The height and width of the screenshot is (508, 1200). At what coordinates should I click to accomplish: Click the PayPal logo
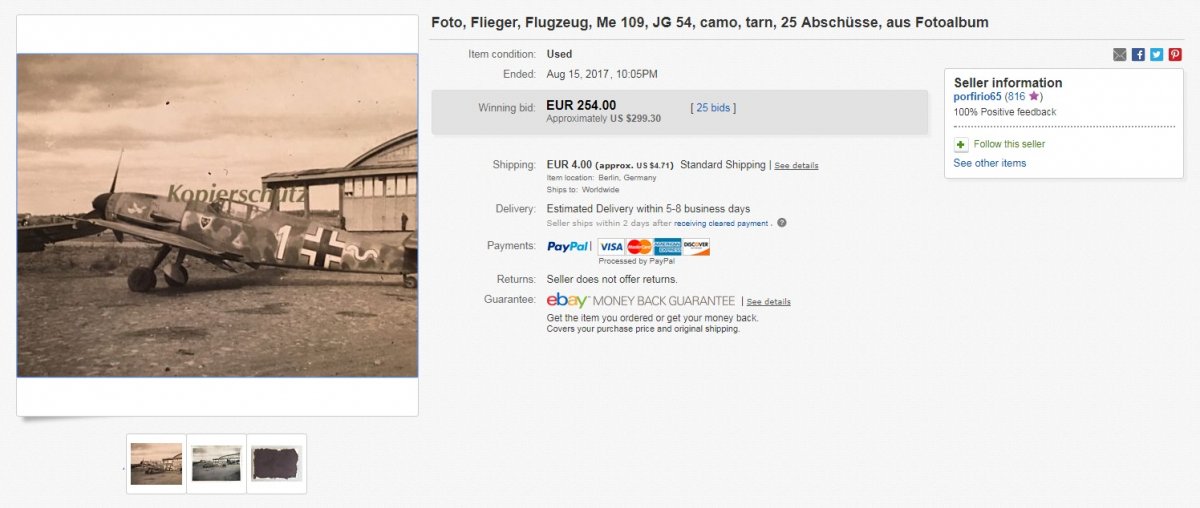pyautogui.click(x=568, y=246)
